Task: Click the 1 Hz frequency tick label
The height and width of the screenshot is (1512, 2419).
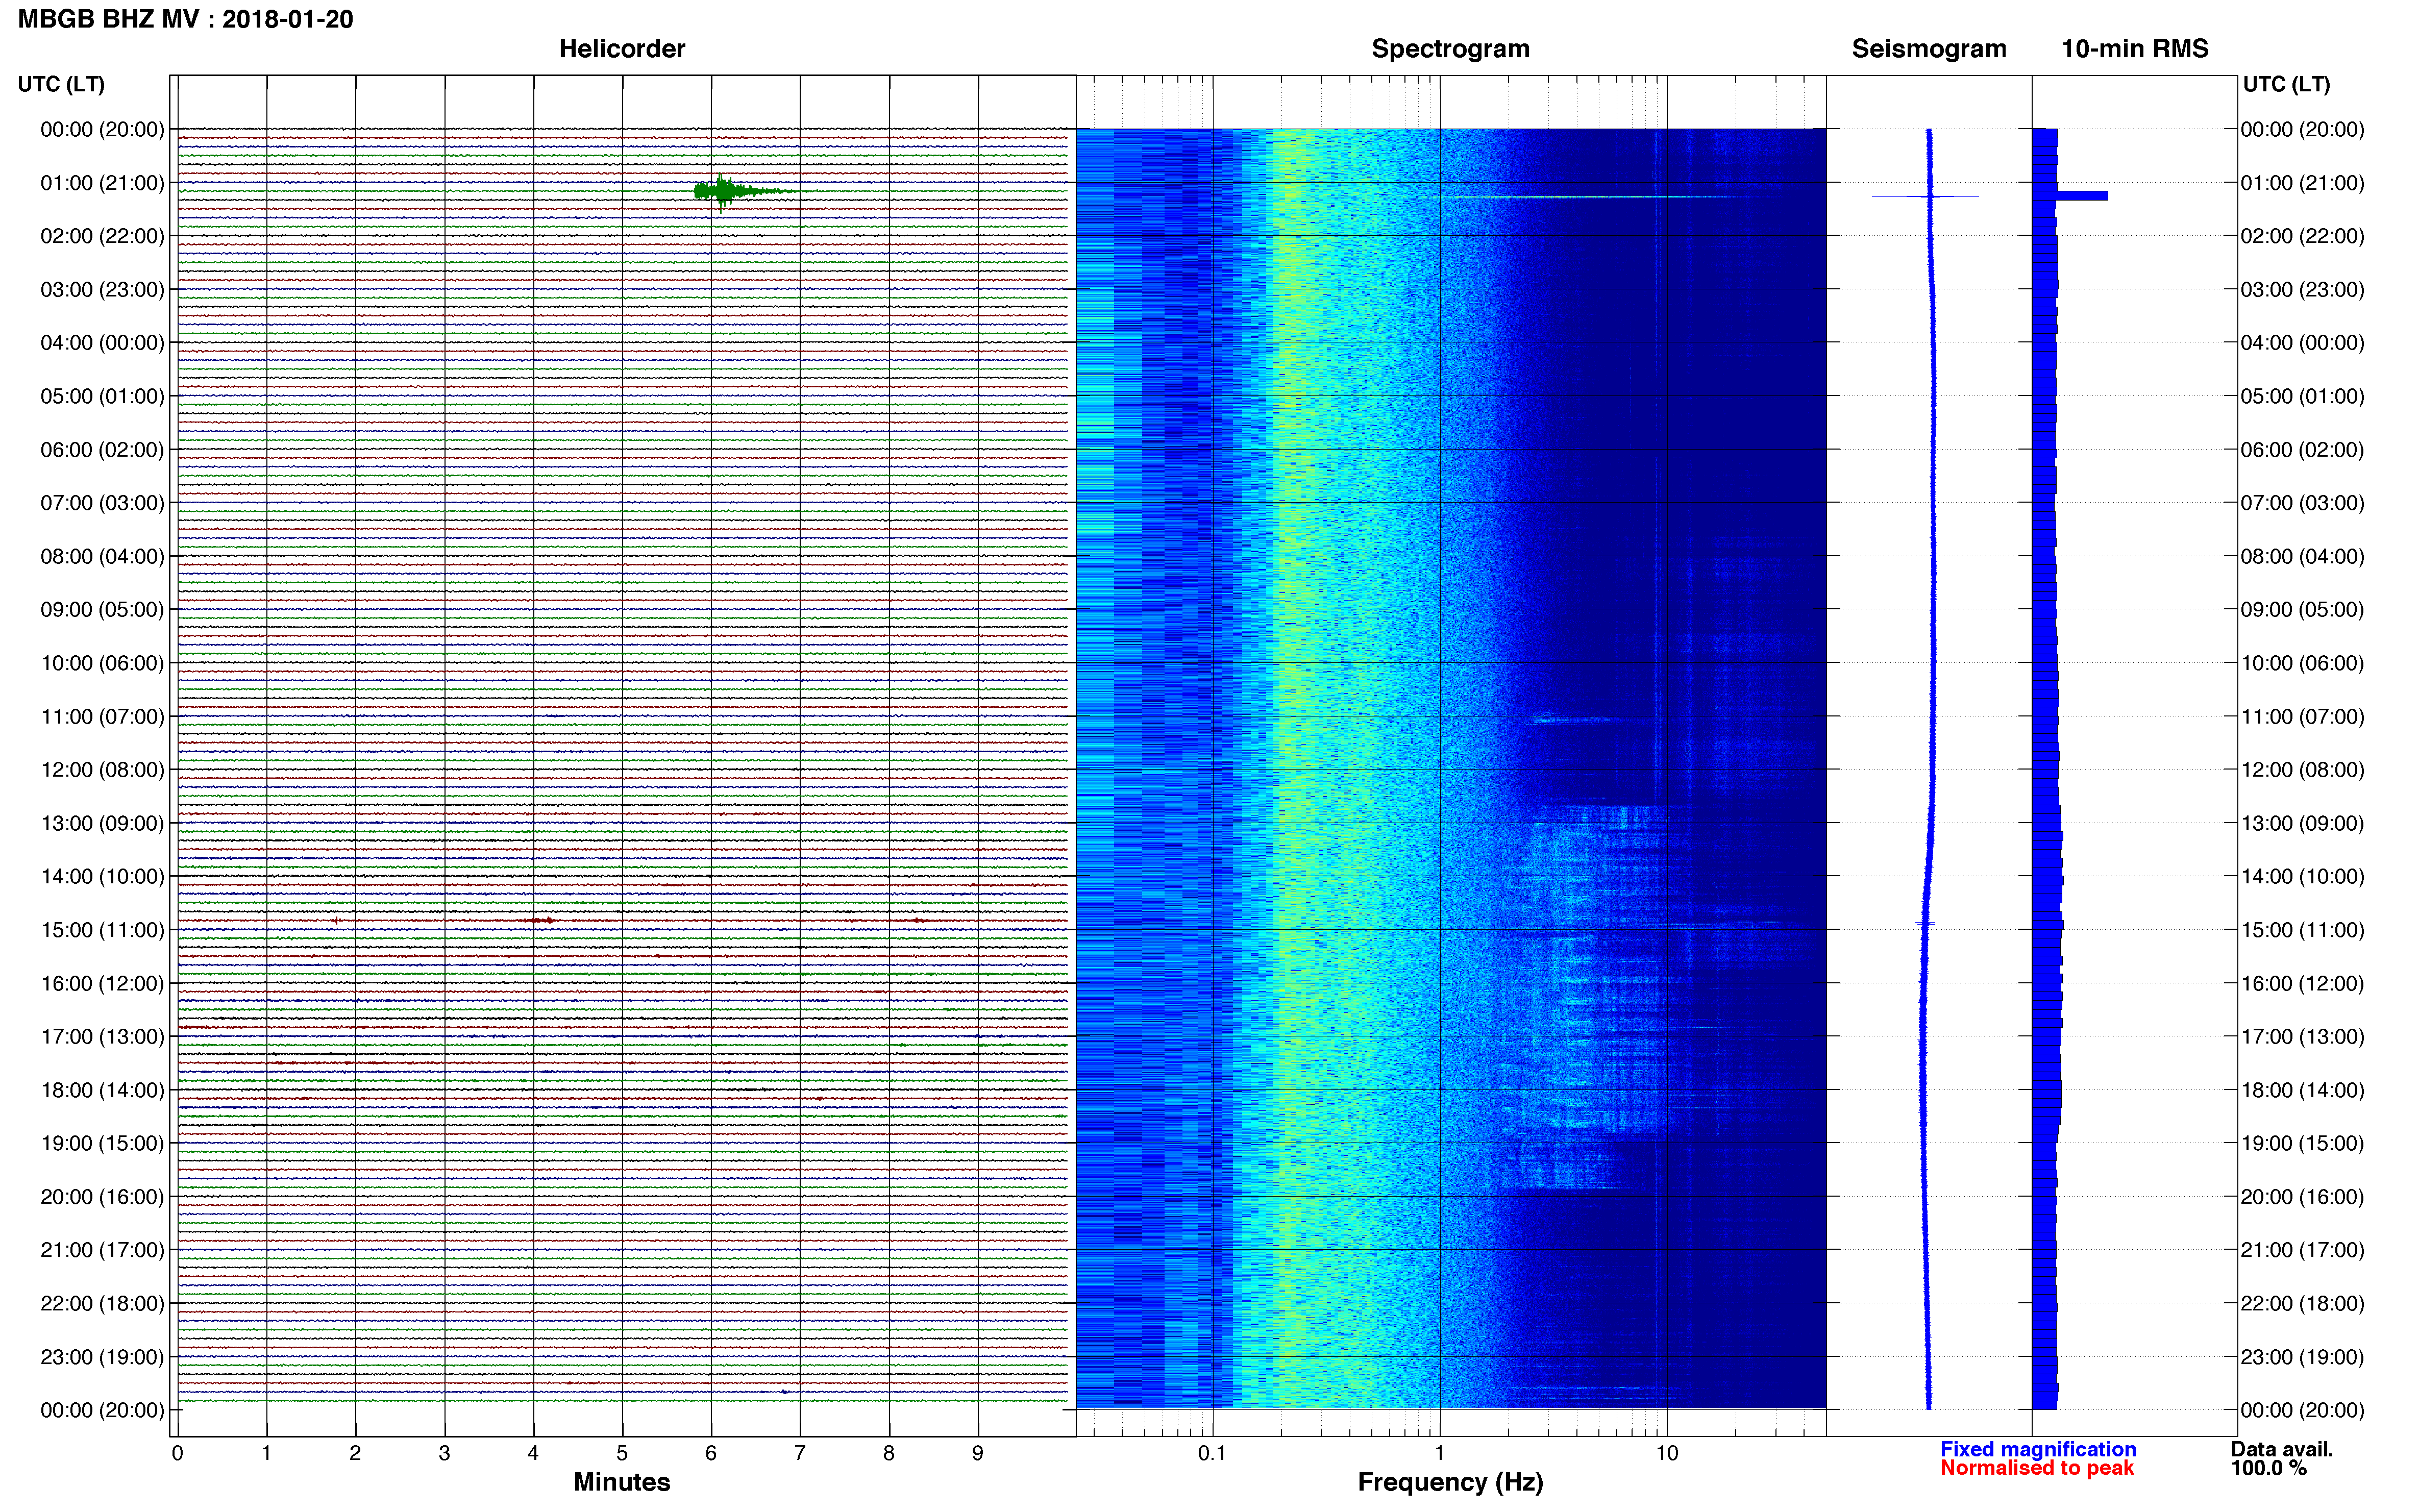Action: pos(1439,1453)
